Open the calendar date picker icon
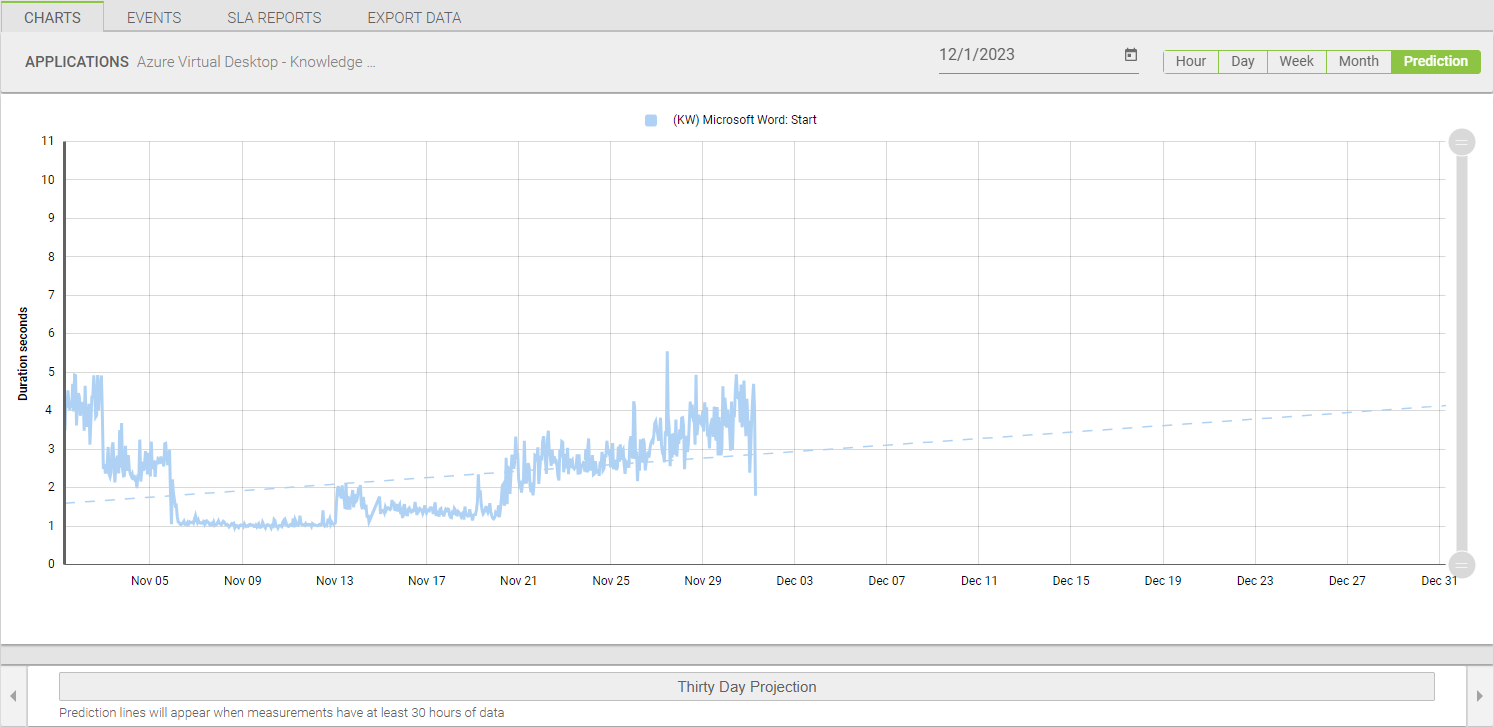This screenshot has height=727, width=1494. (1131, 55)
